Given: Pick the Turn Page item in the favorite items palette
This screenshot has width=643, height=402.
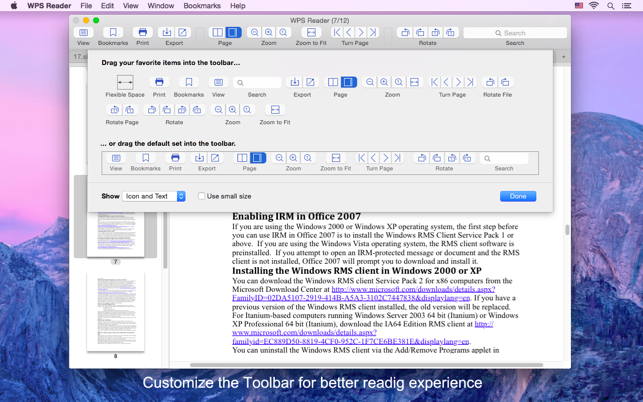Looking at the screenshot, I should [452, 86].
